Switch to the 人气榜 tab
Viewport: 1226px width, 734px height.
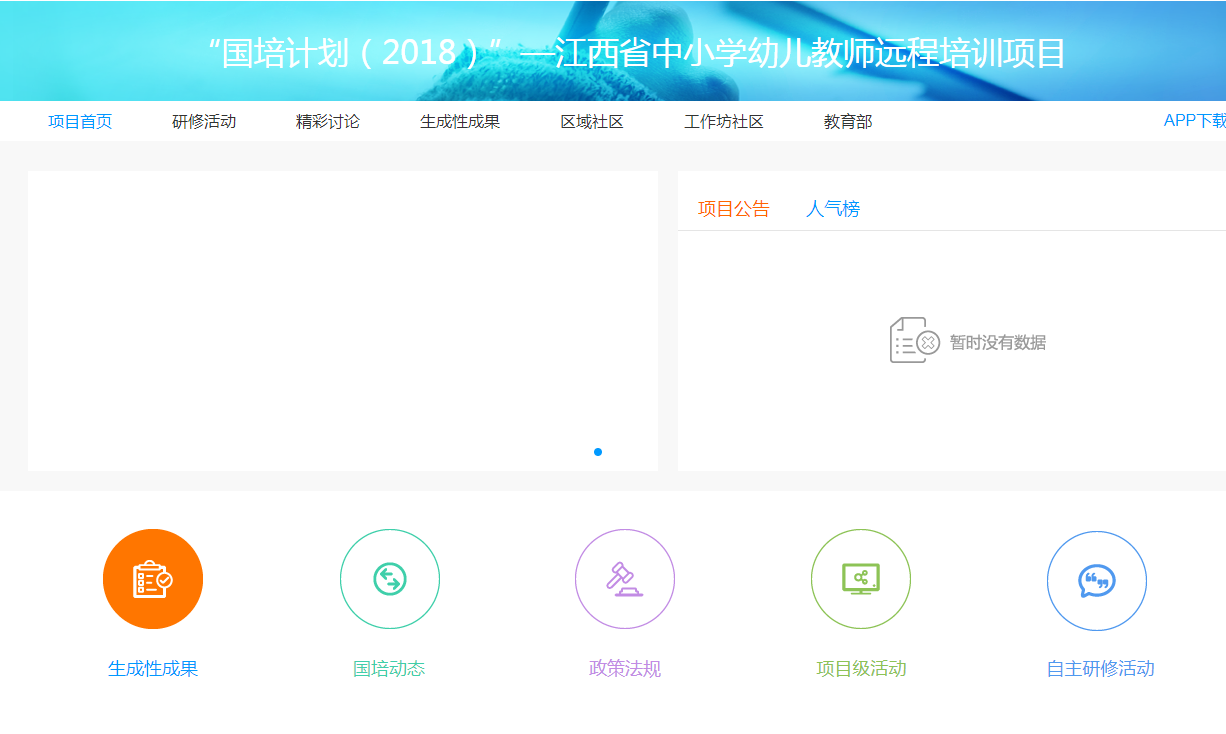(833, 209)
